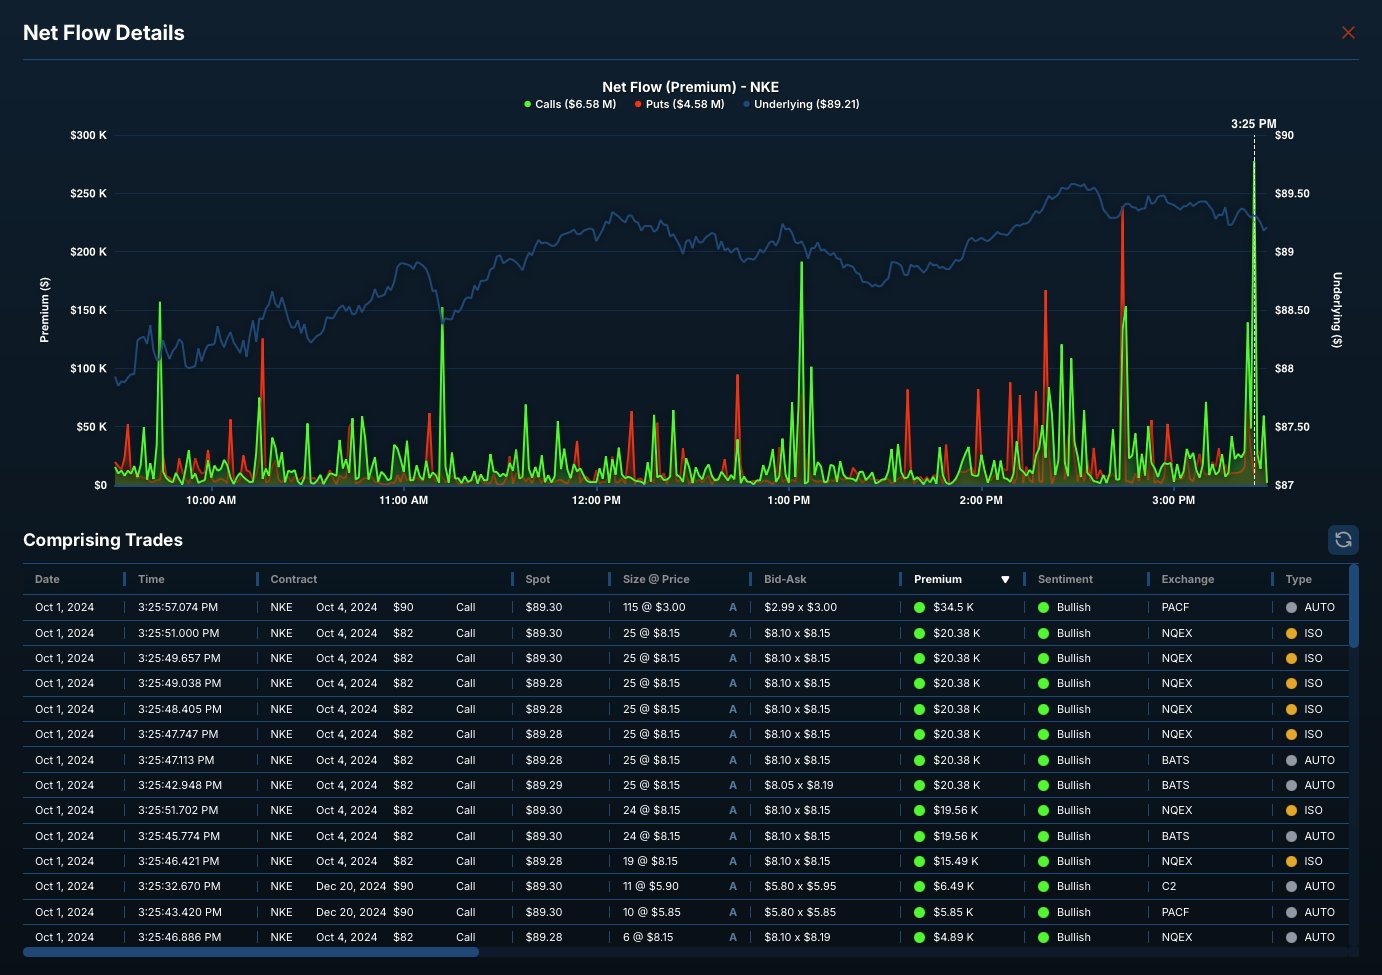The image size is (1382, 975).
Task: Click the 'Net Flow (Premium) - NKE' chart title
Action: pos(690,87)
